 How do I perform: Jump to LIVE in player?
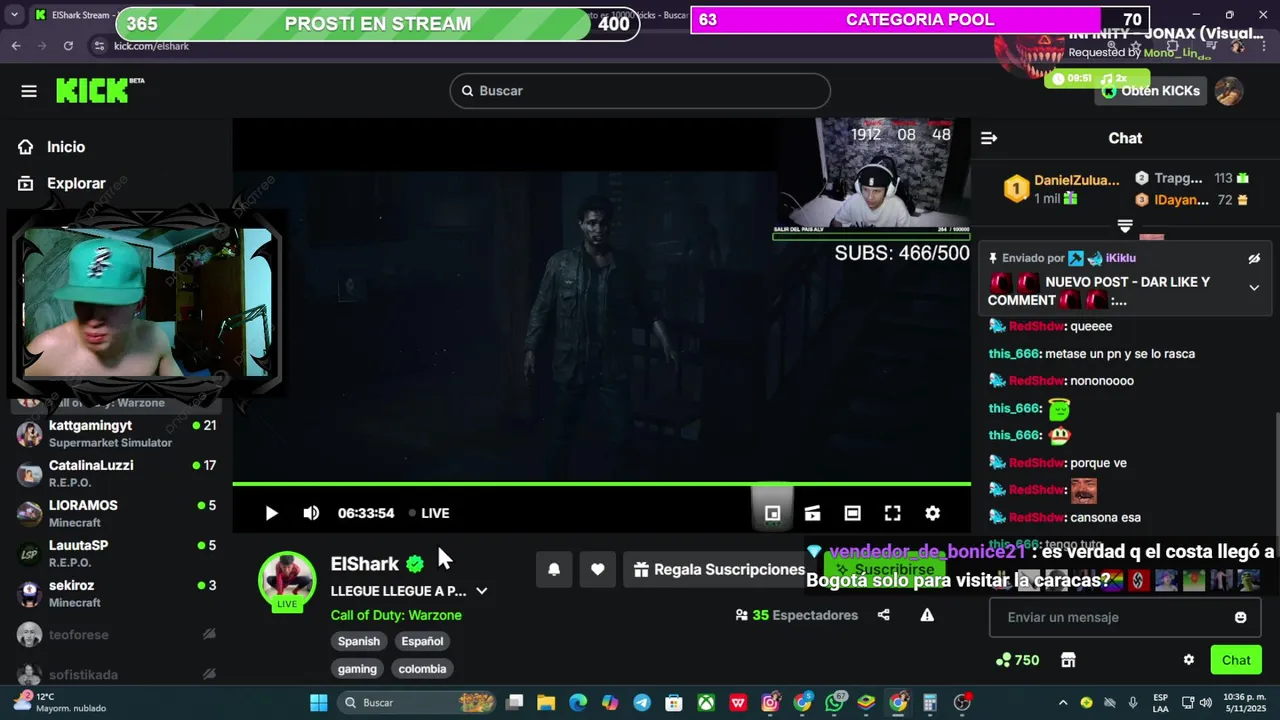coord(429,513)
